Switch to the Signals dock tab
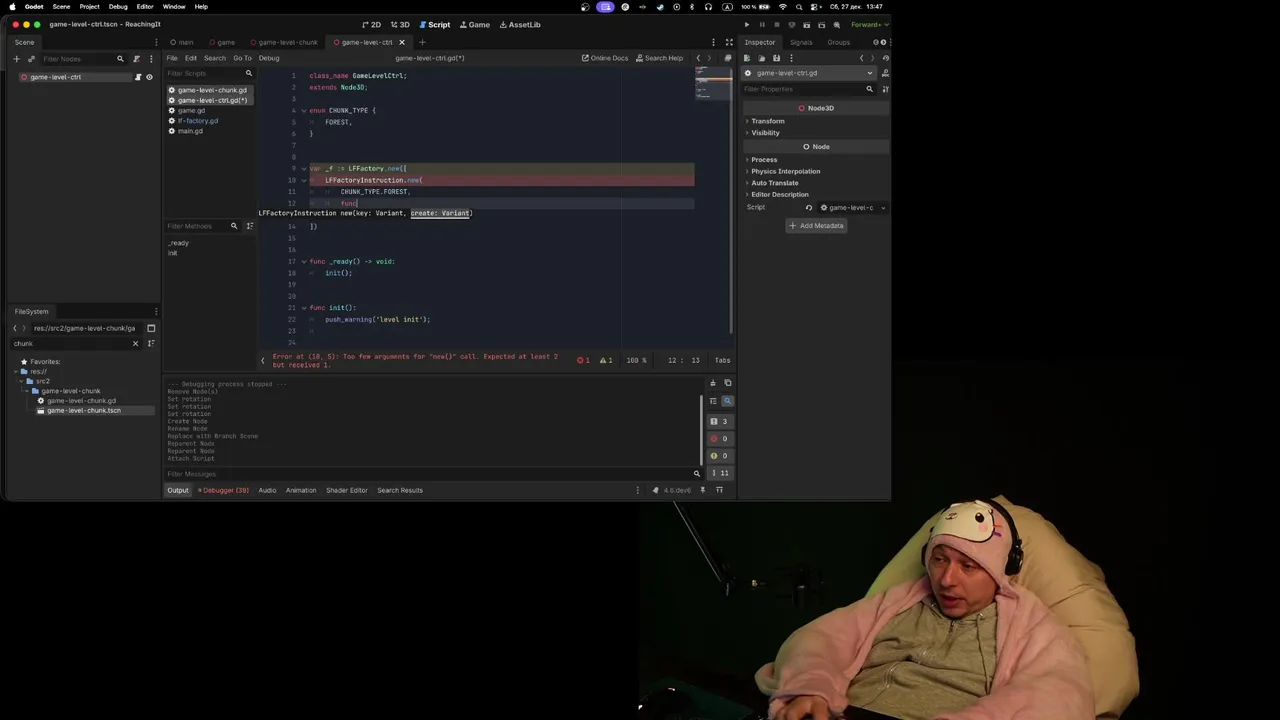Image resolution: width=1280 pixels, height=720 pixels. (801, 42)
